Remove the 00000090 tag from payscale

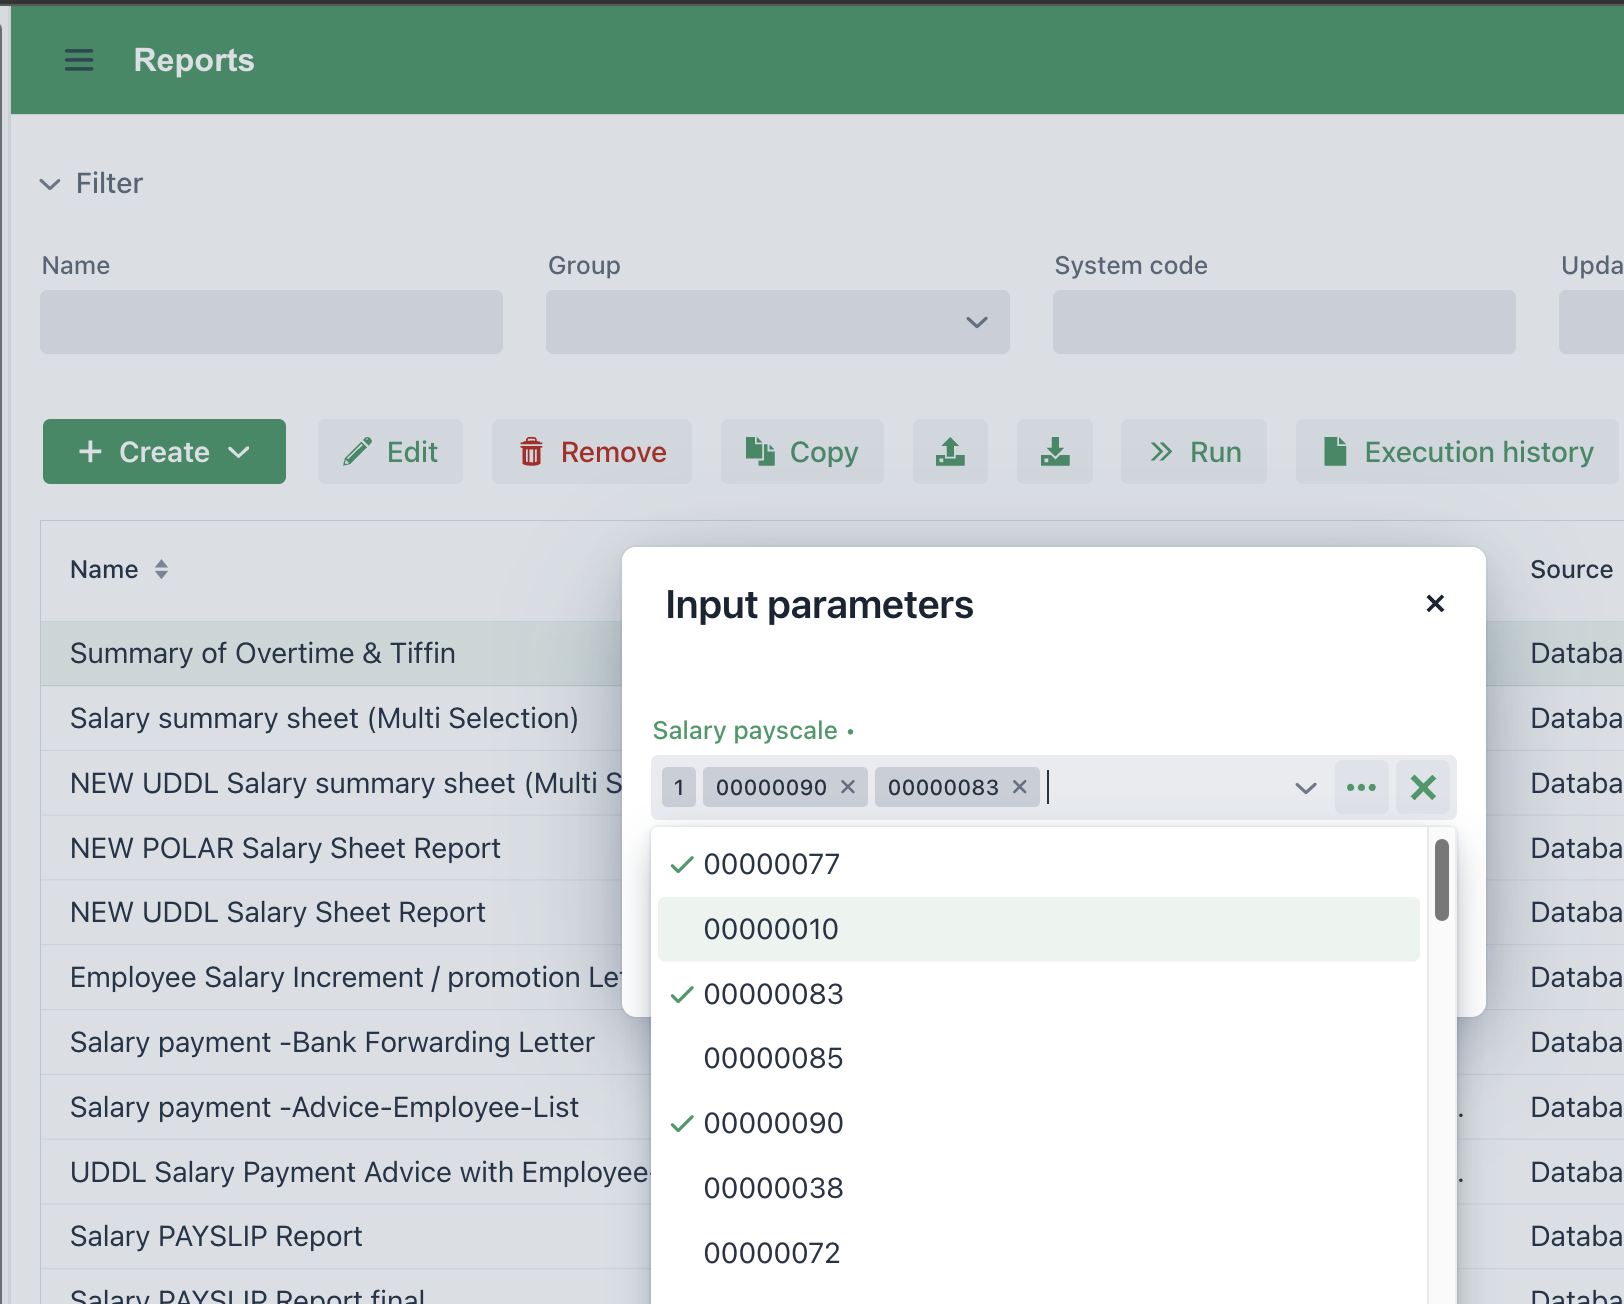[x=848, y=787]
